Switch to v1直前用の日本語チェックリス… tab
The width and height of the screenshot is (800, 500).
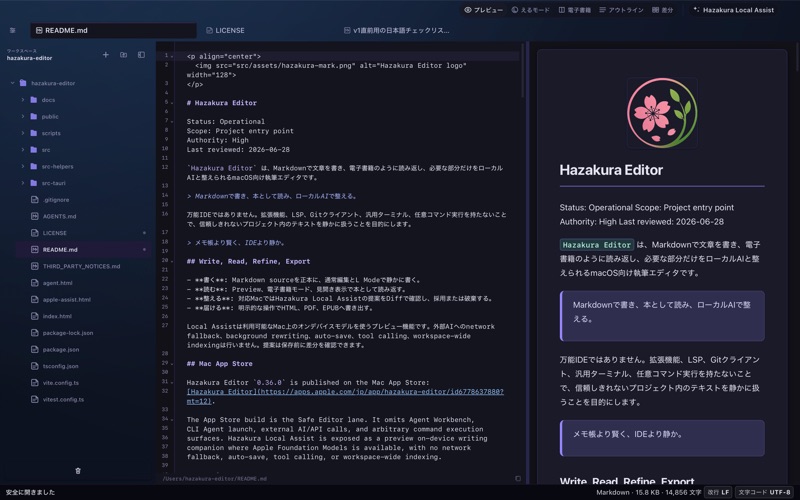396,31
